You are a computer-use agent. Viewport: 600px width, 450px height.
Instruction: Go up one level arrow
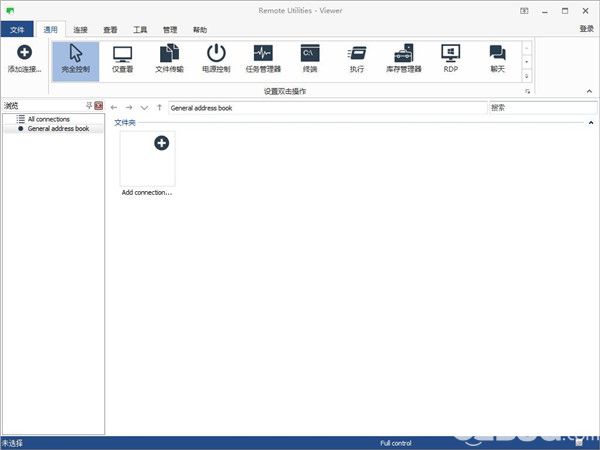[x=160, y=108]
